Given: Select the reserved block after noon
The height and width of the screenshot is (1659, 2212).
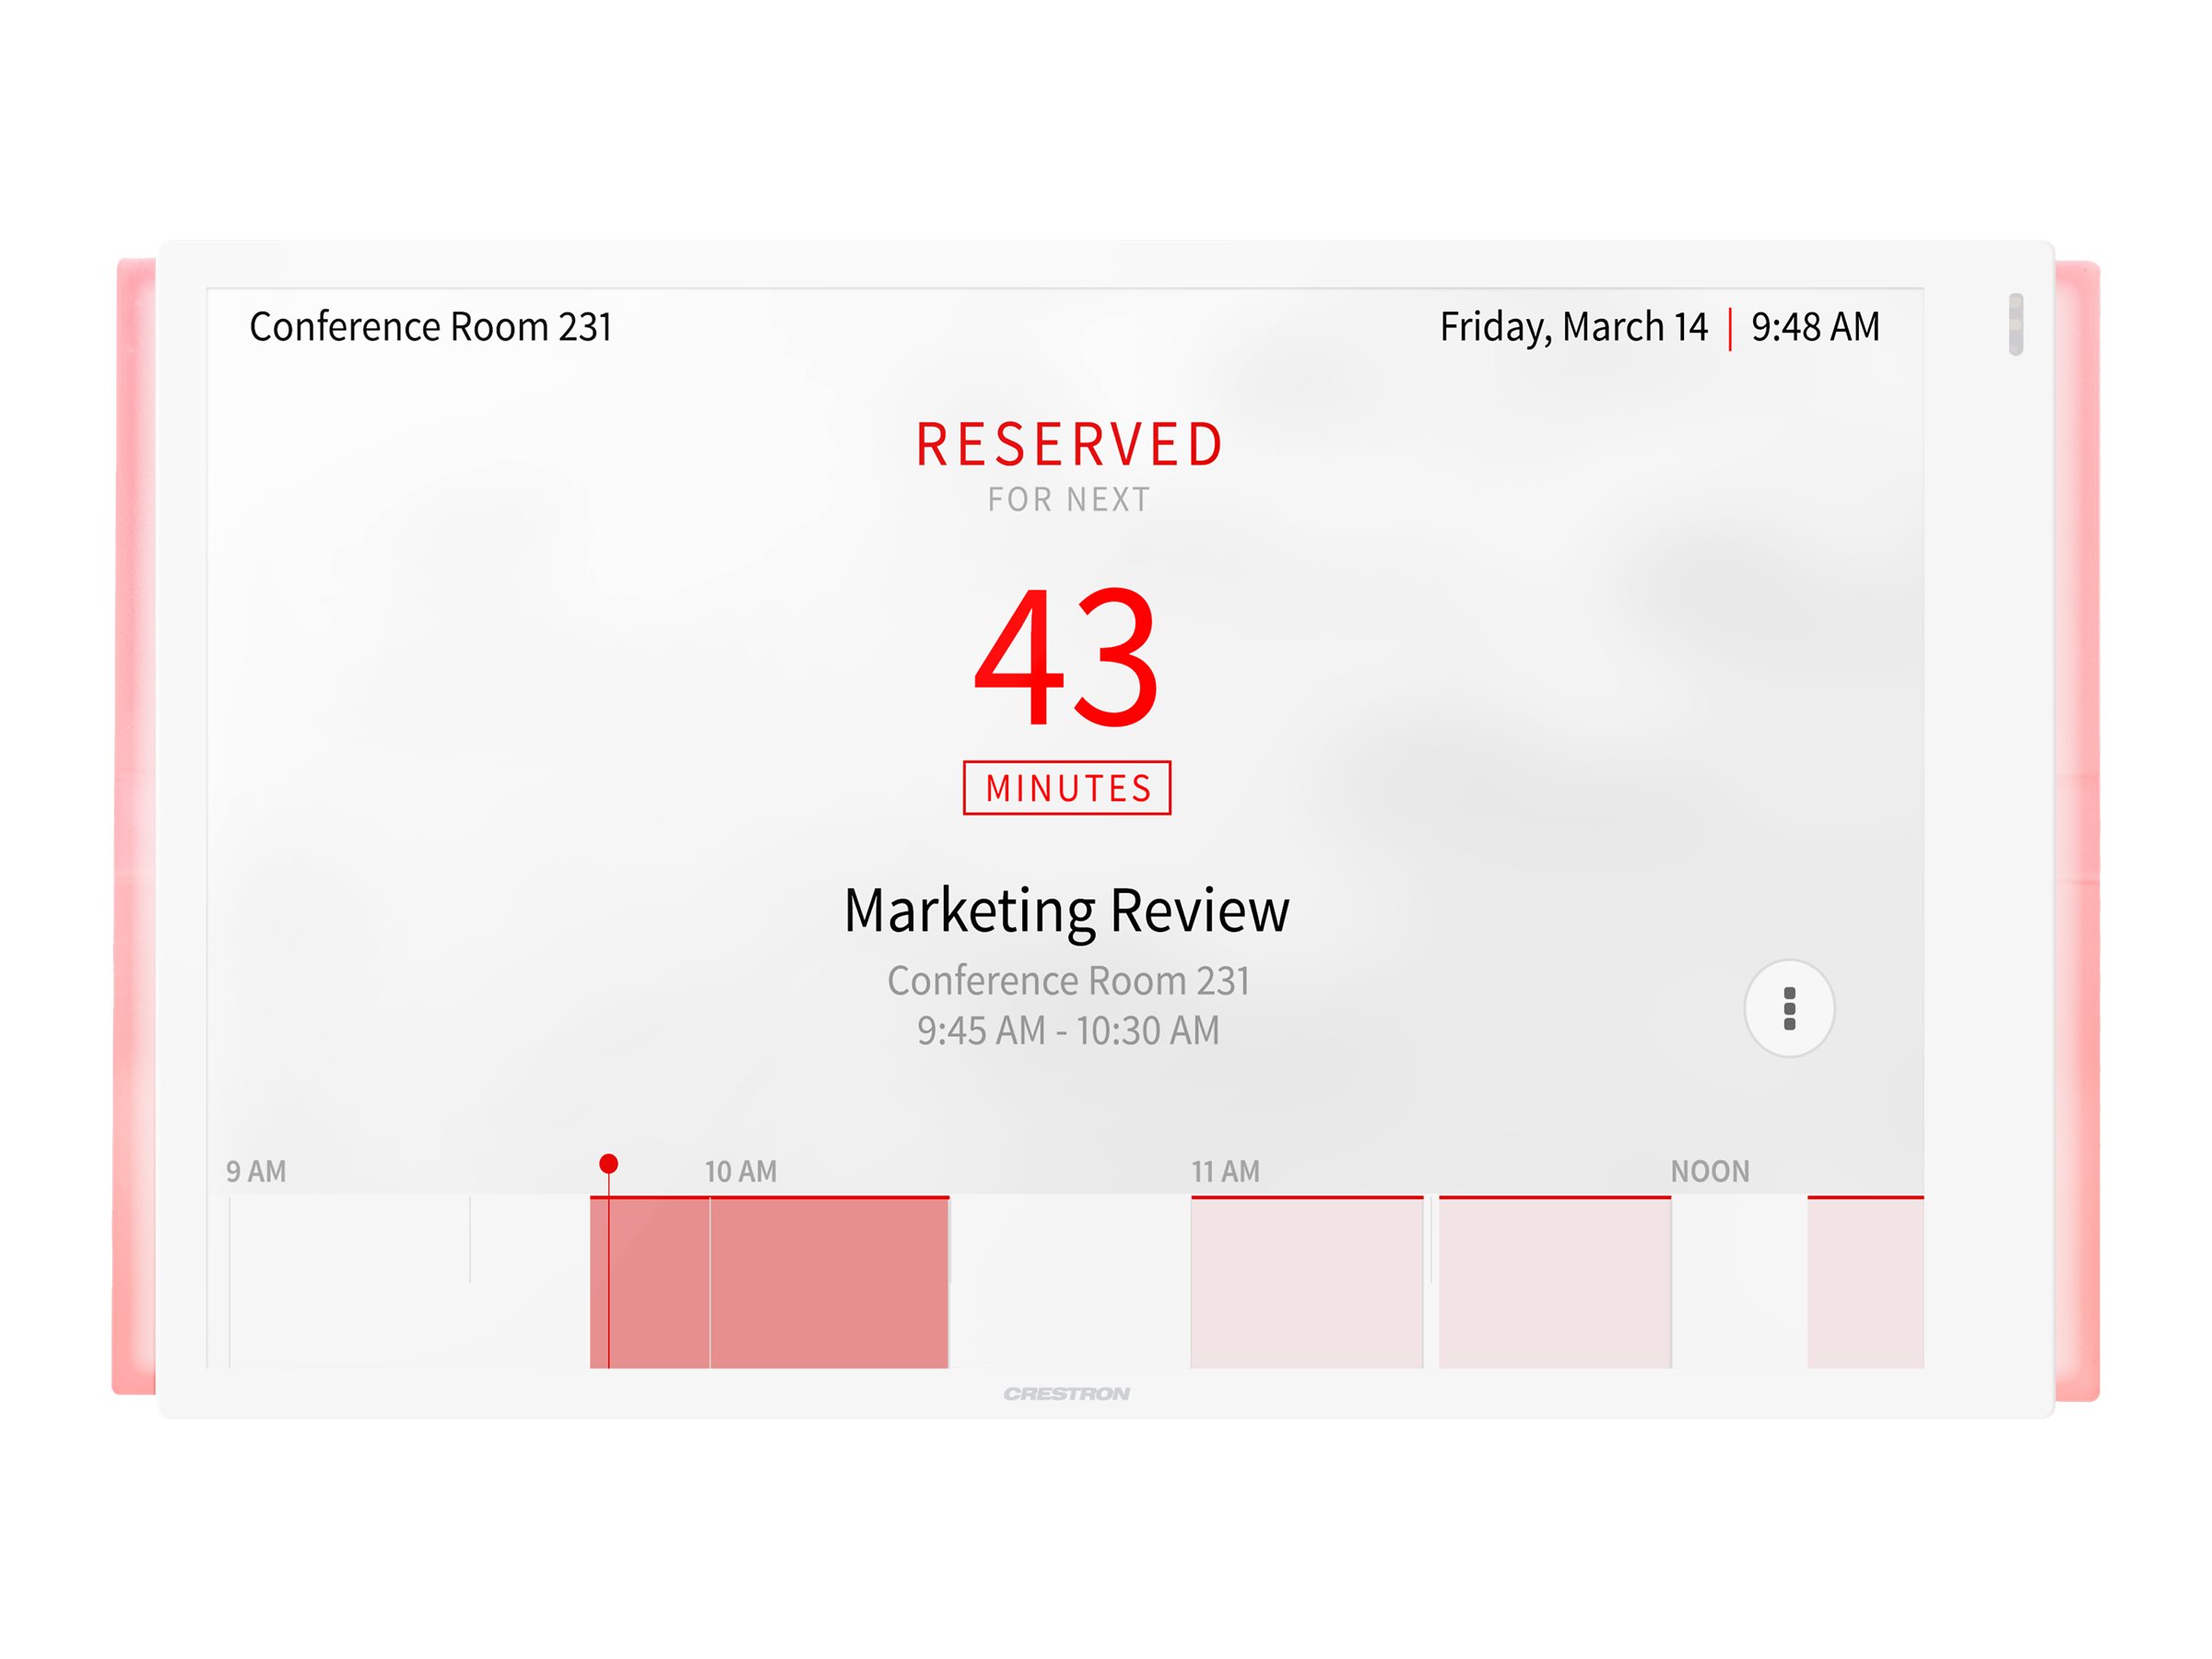Looking at the screenshot, I should (x=1865, y=1281).
